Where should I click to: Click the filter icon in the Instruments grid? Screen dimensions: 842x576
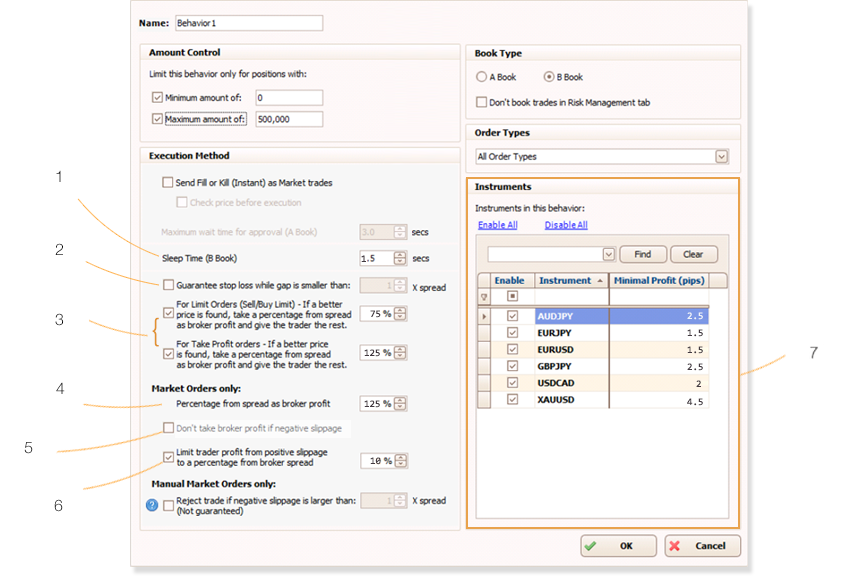coord(483,297)
